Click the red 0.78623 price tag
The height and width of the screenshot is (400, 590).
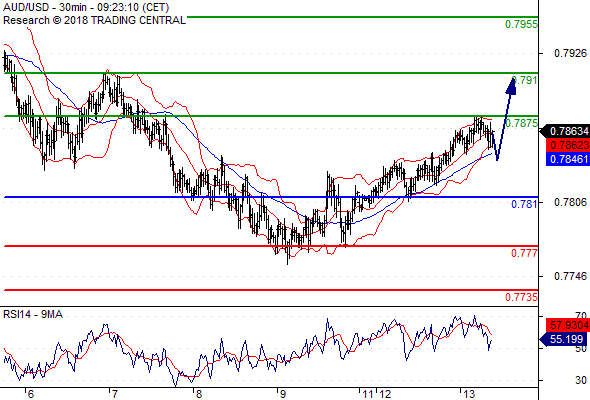pos(568,145)
